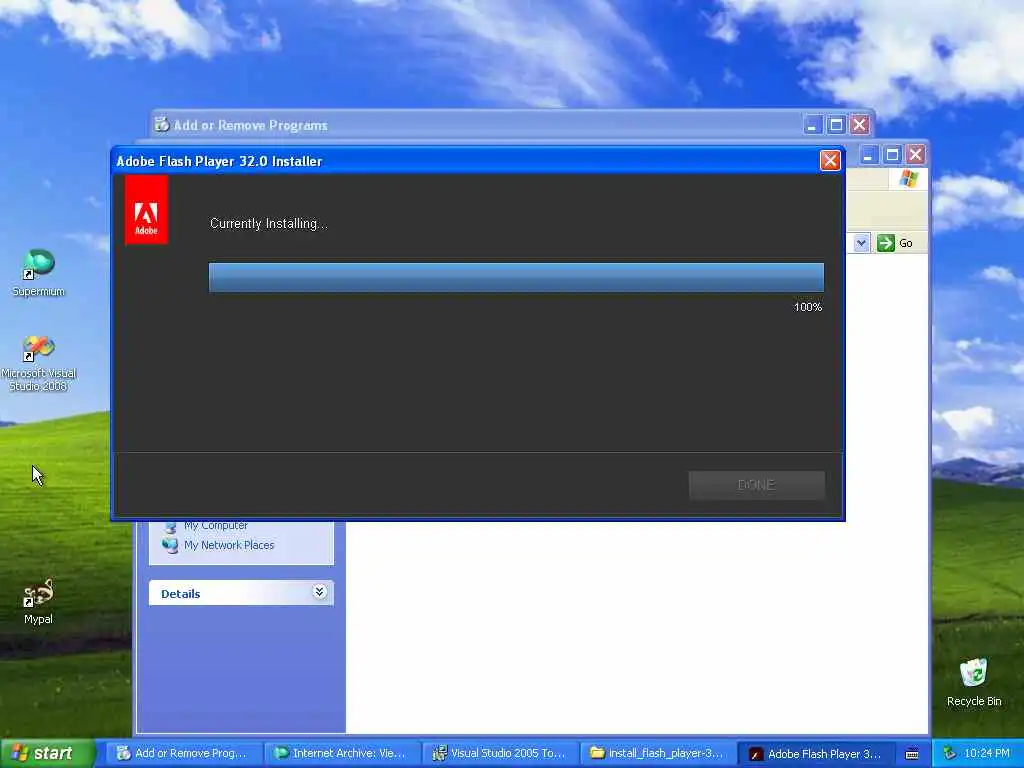
Task: Maximize the Add or Remove Programs window
Action: [x=836, y=125]
